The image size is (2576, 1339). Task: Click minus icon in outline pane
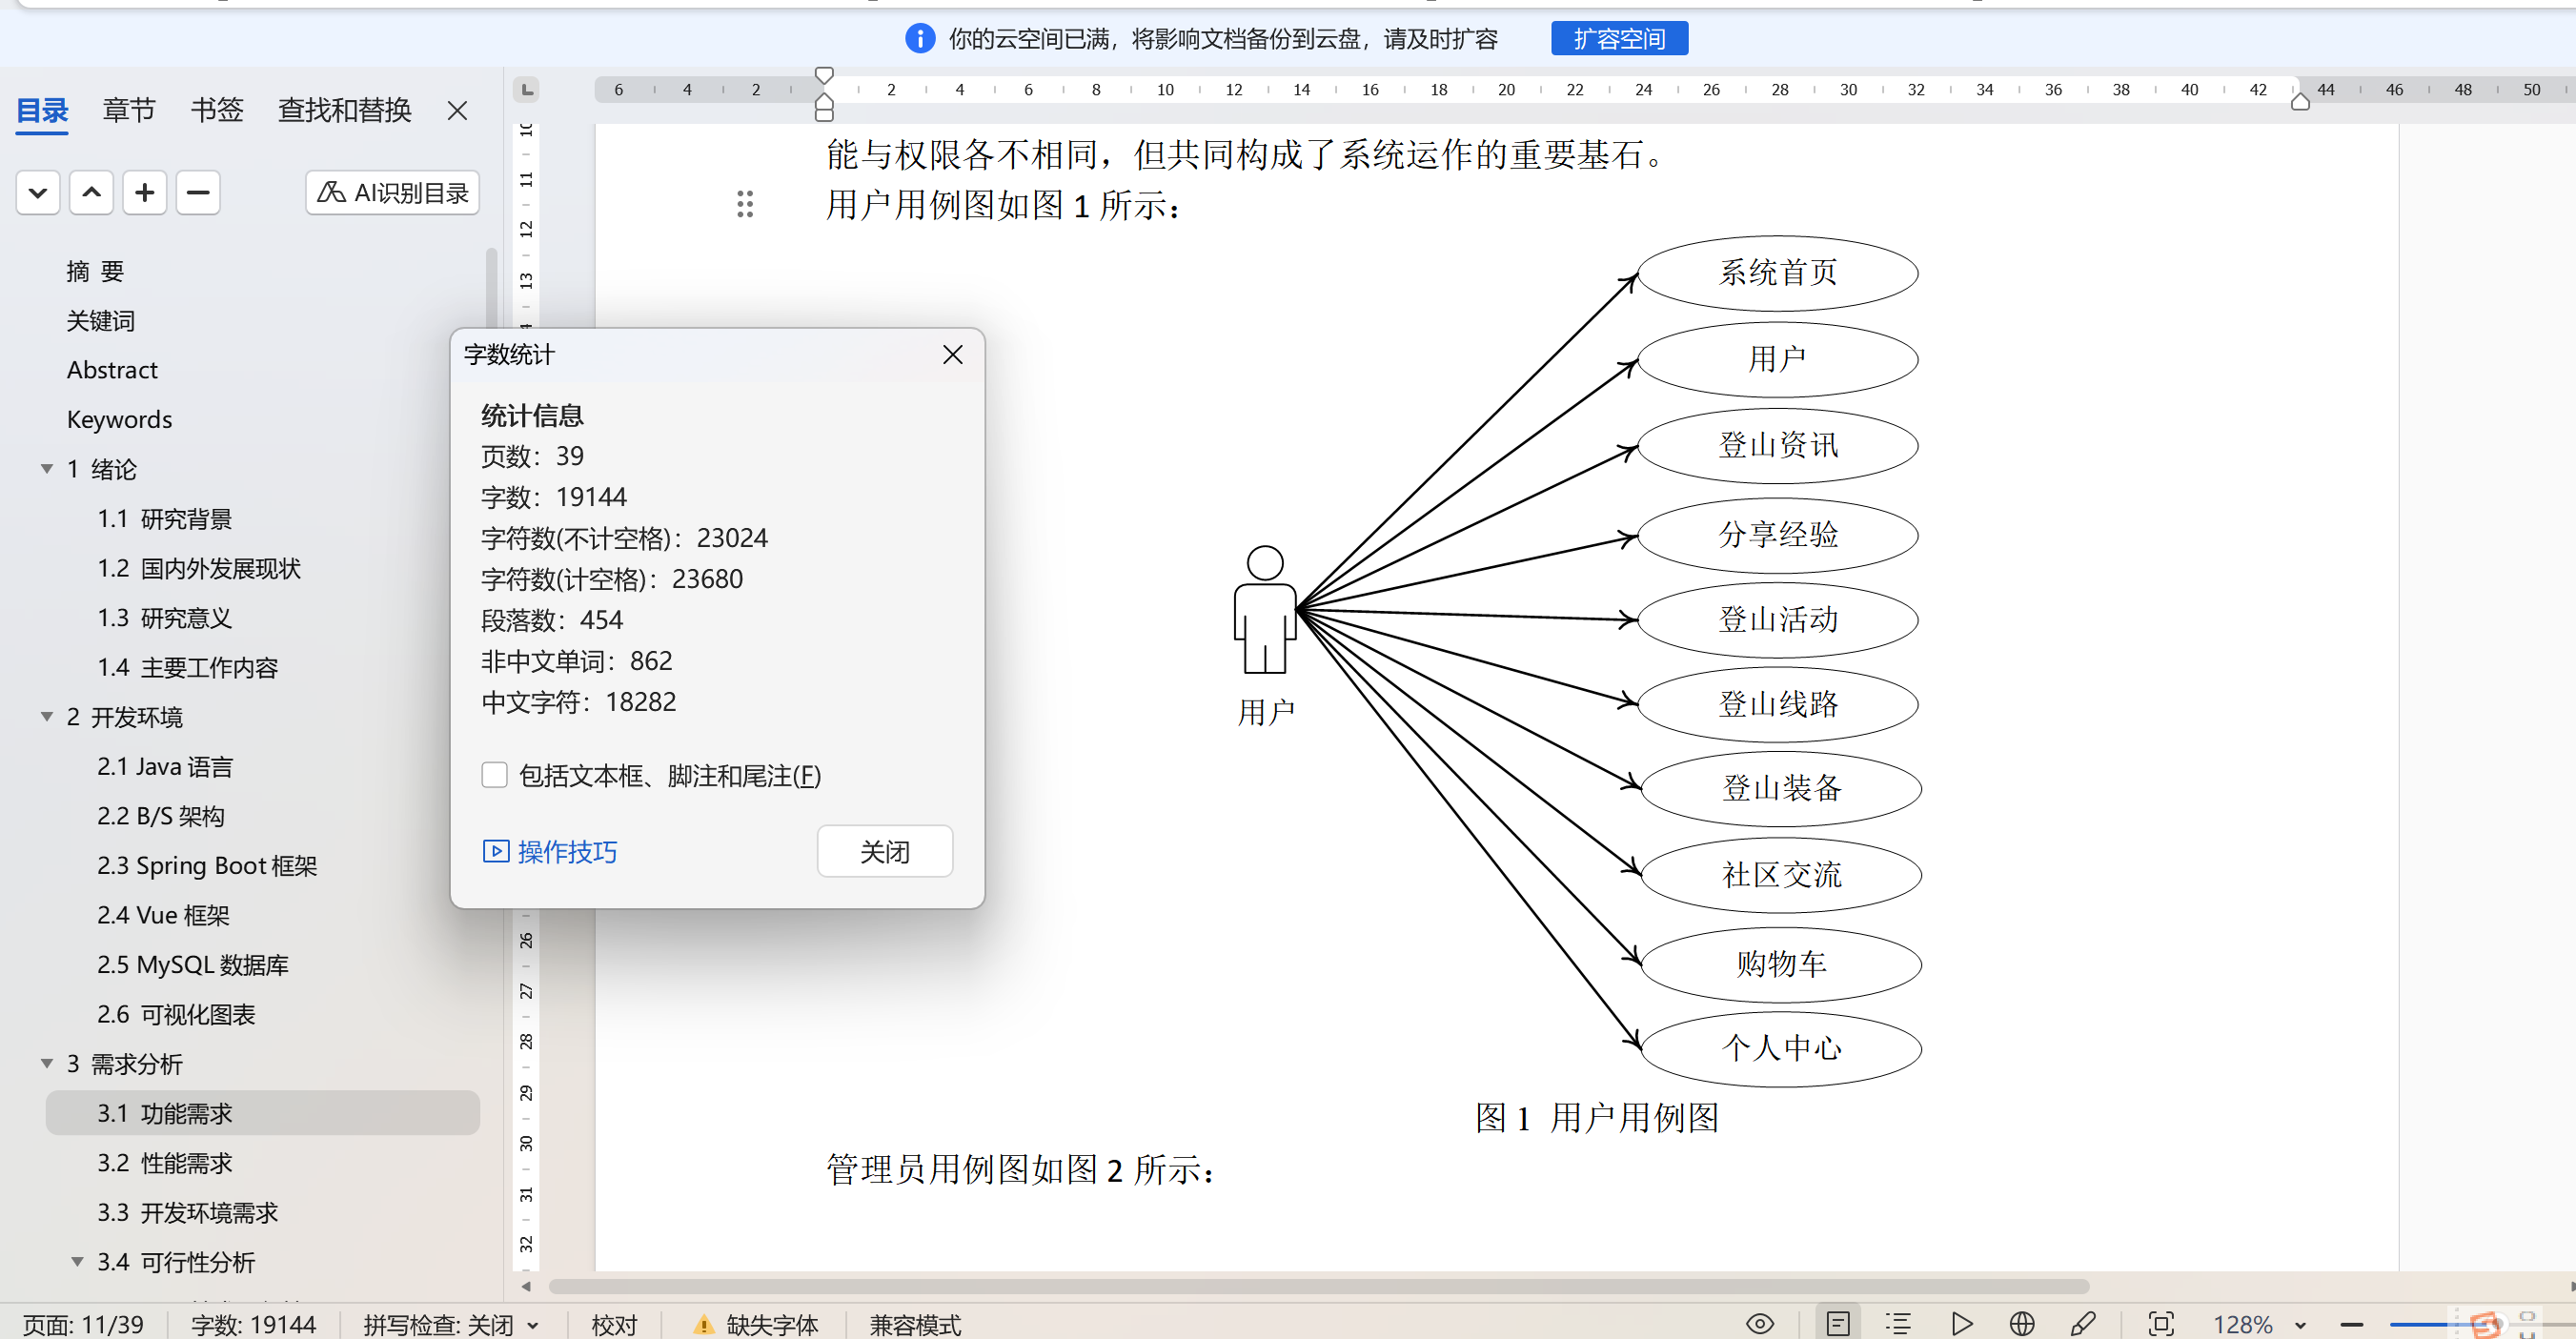(x=198, y=192)
